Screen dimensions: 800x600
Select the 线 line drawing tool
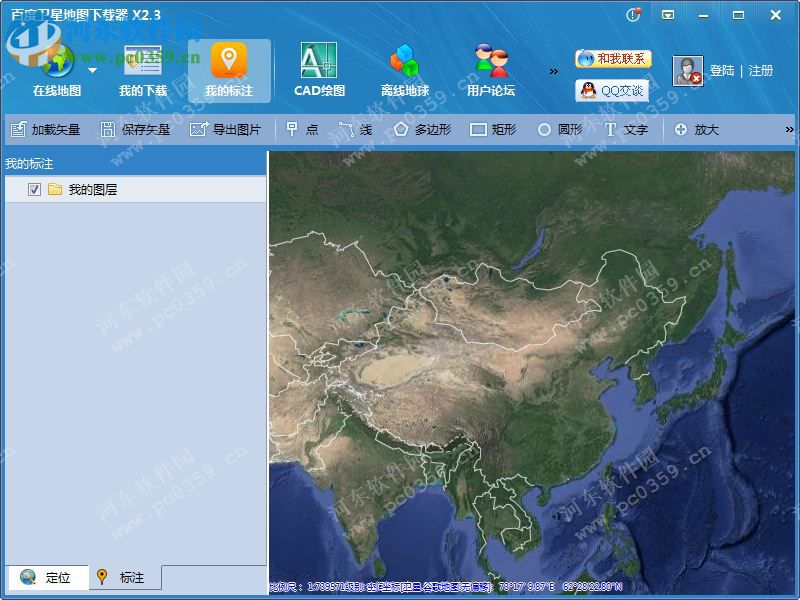click(x=355, y=129)
